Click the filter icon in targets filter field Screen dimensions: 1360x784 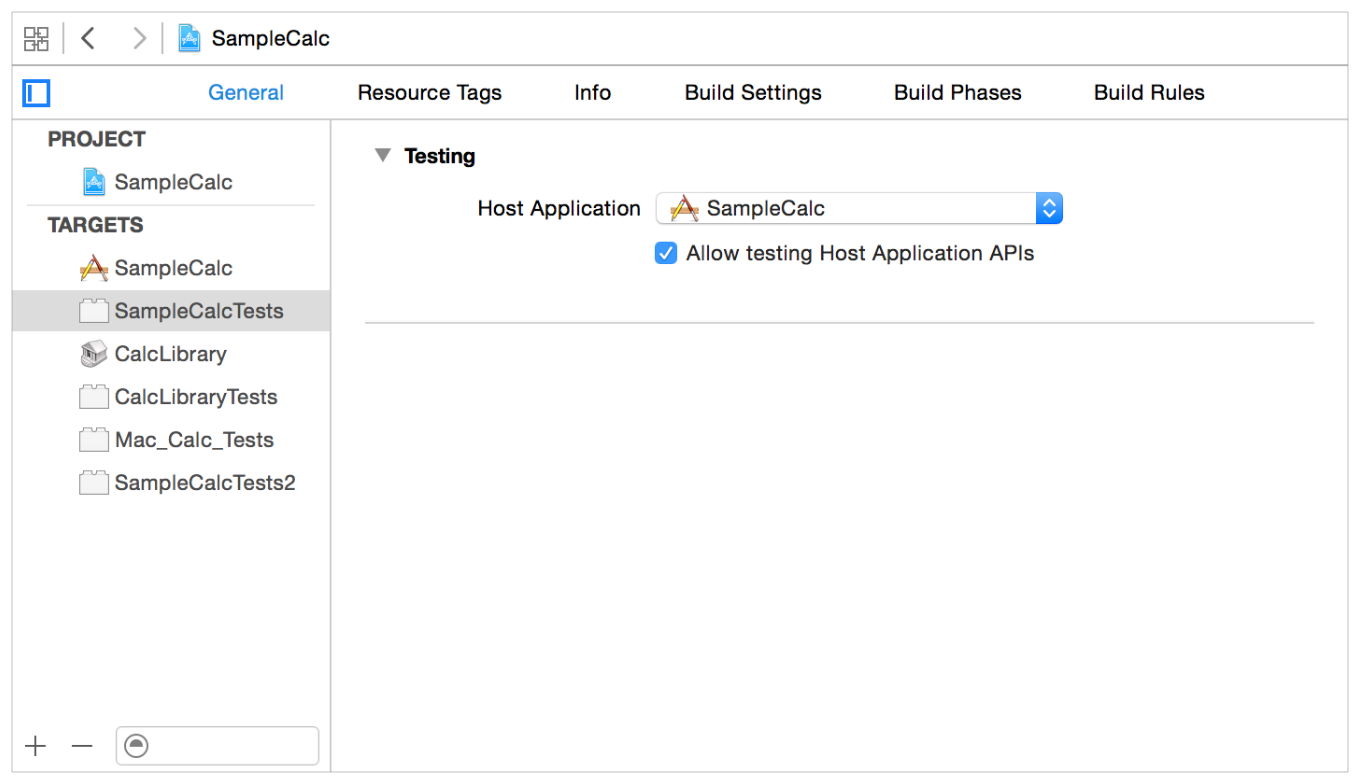pyautogui.click(x=137, y=746)
